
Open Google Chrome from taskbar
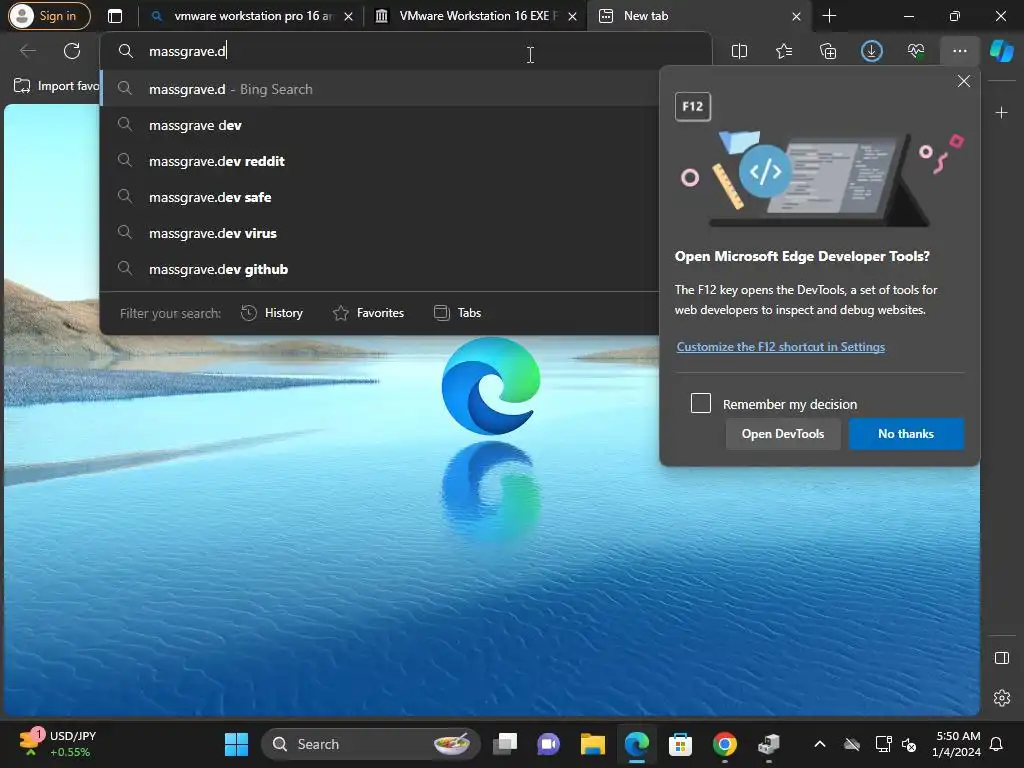[724, 744]
